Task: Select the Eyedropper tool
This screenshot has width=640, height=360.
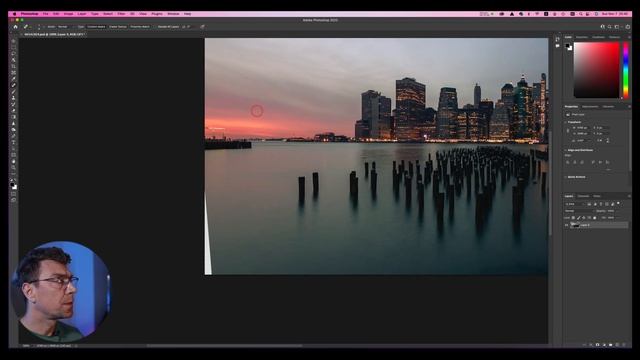Action: pyautogui.click(x=13, y=79)
